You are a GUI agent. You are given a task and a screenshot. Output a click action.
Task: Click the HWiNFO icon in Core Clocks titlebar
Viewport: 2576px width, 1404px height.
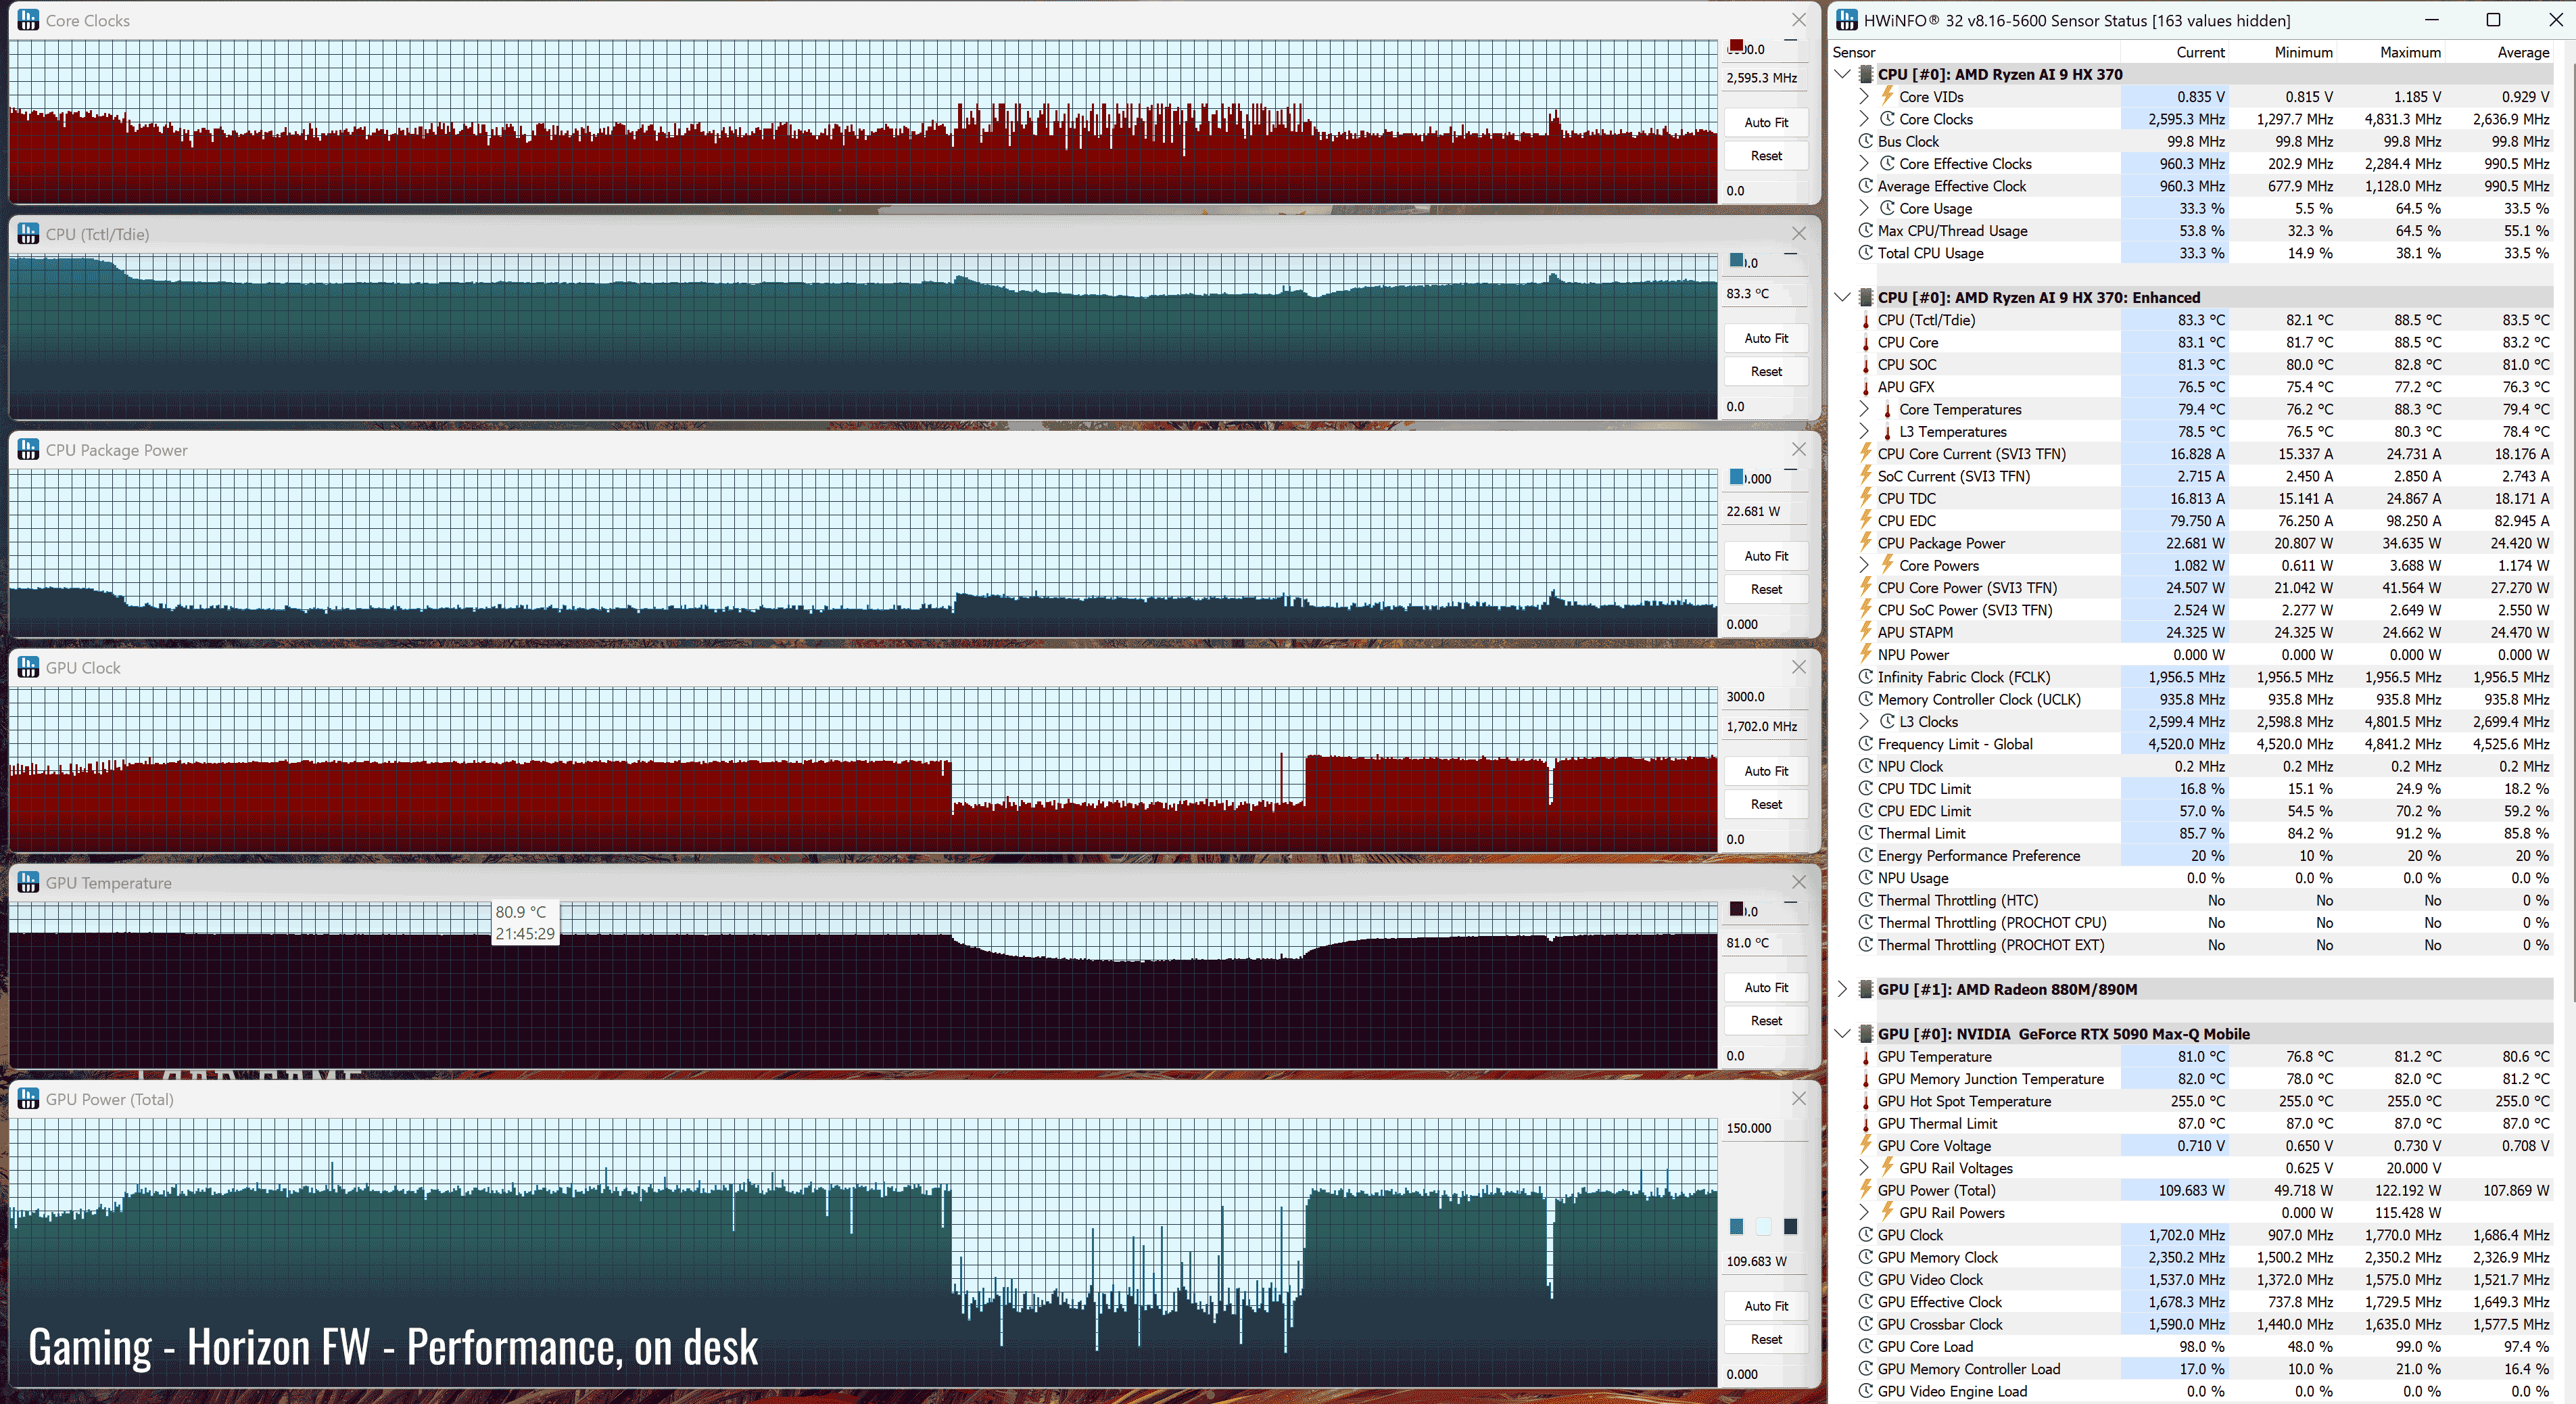click(28, 20)
